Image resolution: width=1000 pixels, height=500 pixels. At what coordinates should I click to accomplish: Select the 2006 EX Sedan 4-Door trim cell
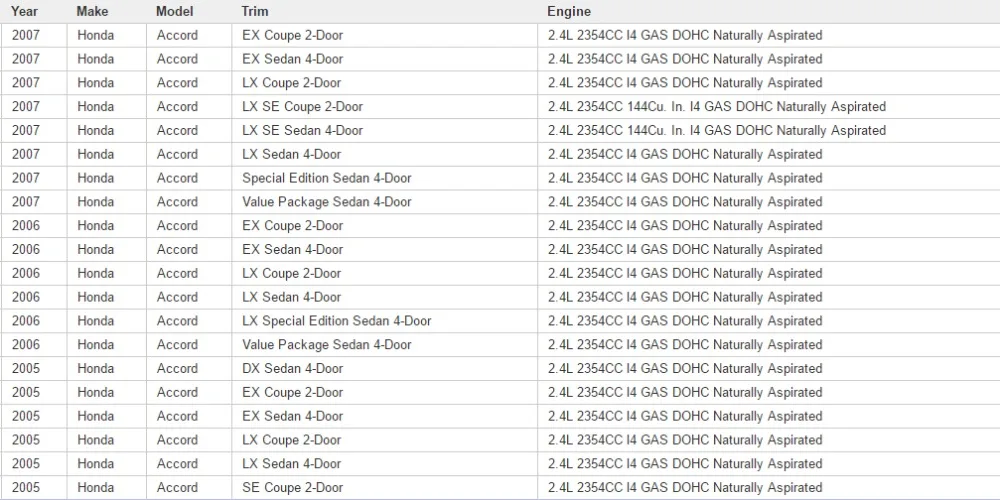[x=385, y=249]
